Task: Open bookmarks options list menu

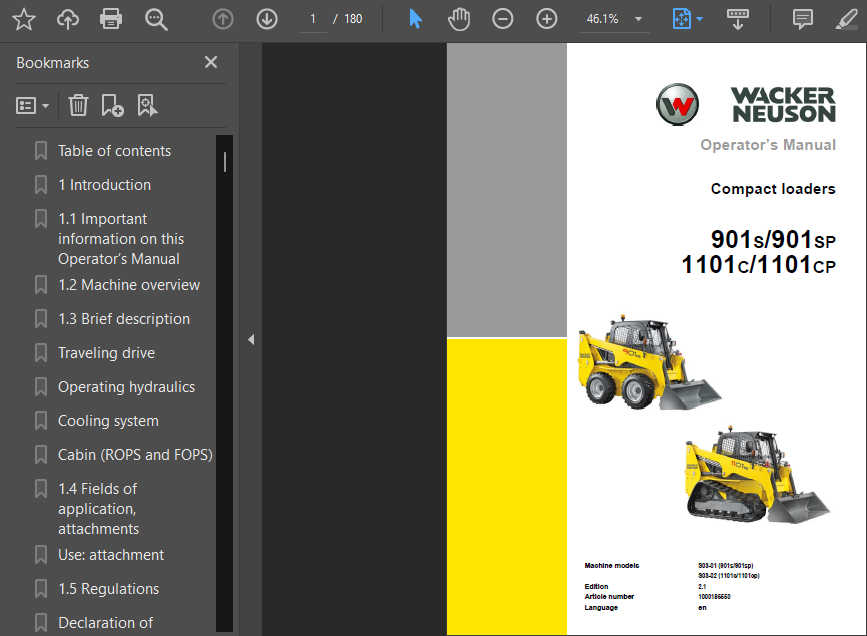Action: click(x=32, y=105)
